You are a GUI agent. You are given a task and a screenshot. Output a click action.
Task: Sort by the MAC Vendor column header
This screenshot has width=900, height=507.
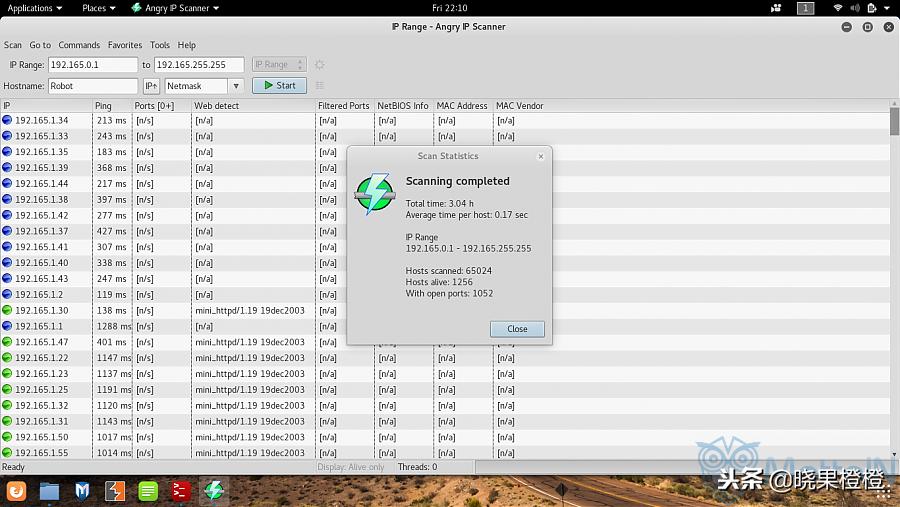tap(691, 106)
